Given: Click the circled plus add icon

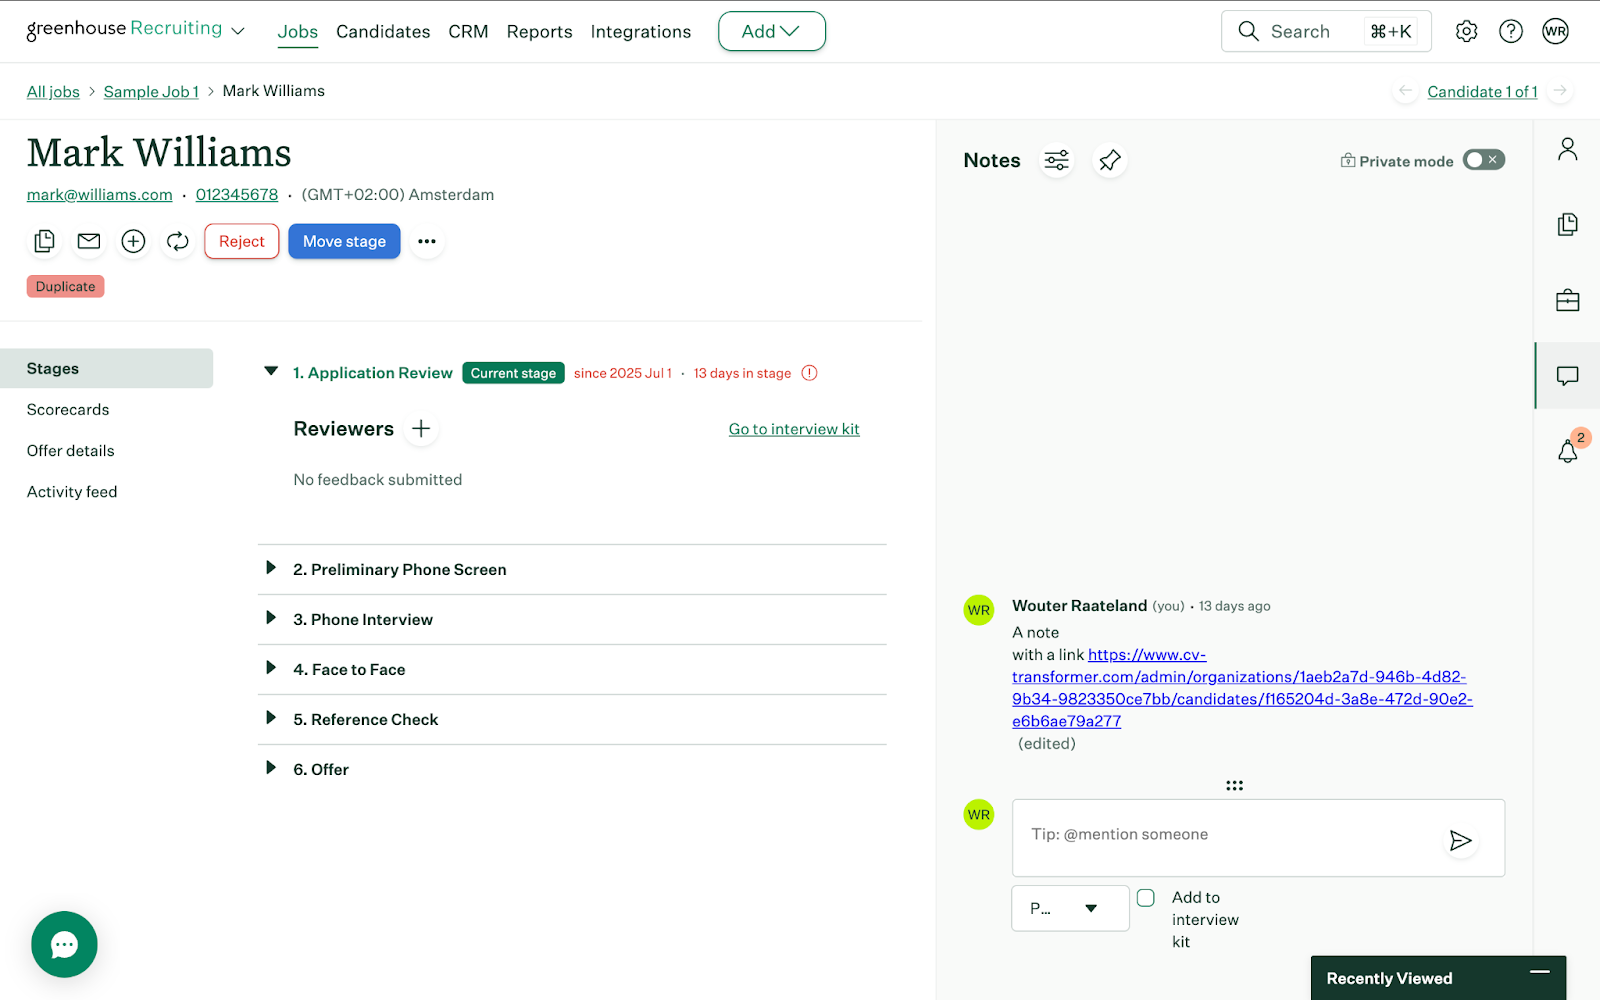Looking at the screenshot, I should [133, 241].
